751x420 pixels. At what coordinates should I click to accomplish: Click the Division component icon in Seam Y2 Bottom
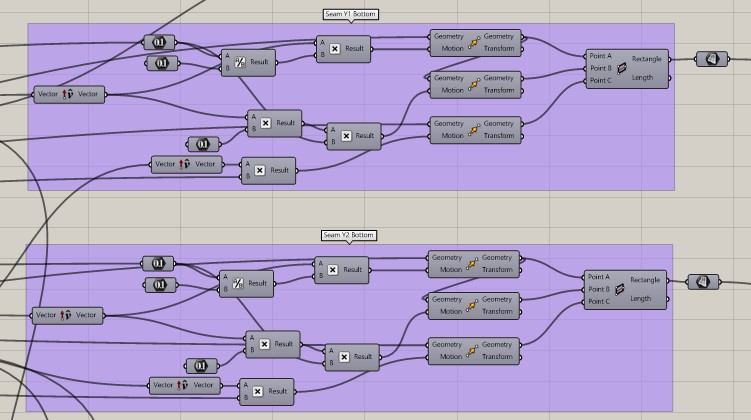click(x=238, y=284)
